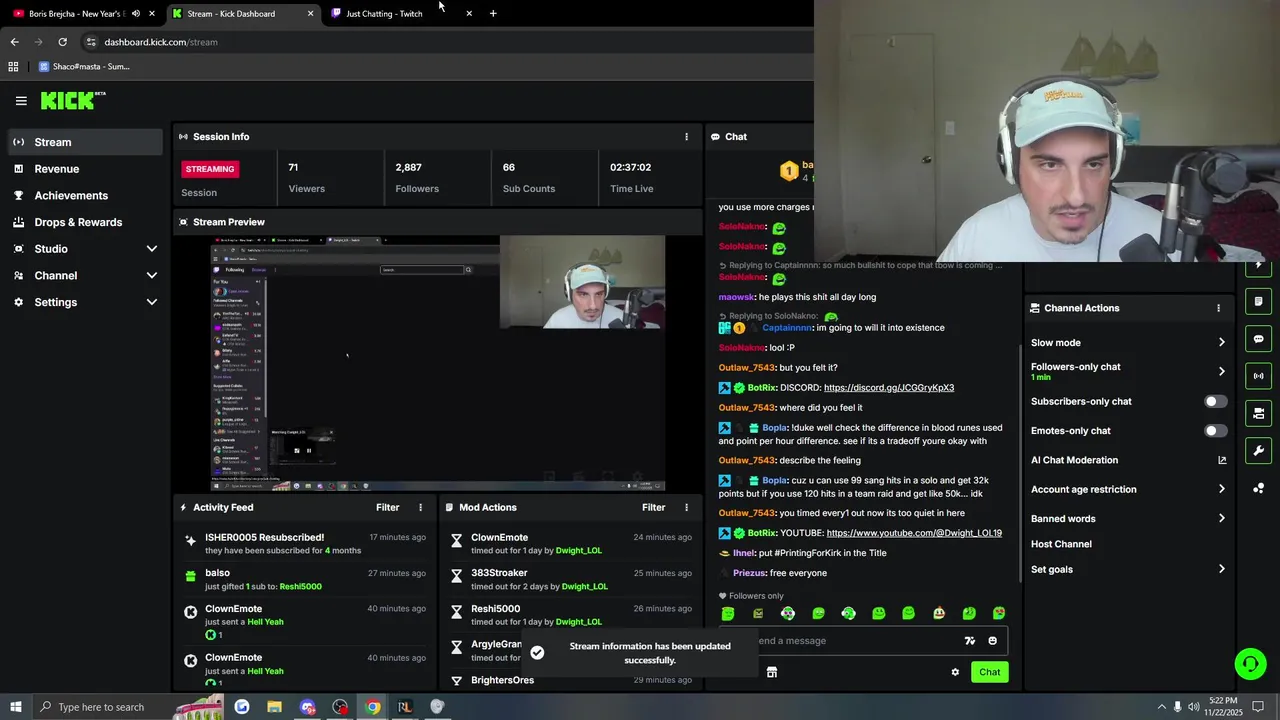Open the shop icon below message box

click(772, 672)
